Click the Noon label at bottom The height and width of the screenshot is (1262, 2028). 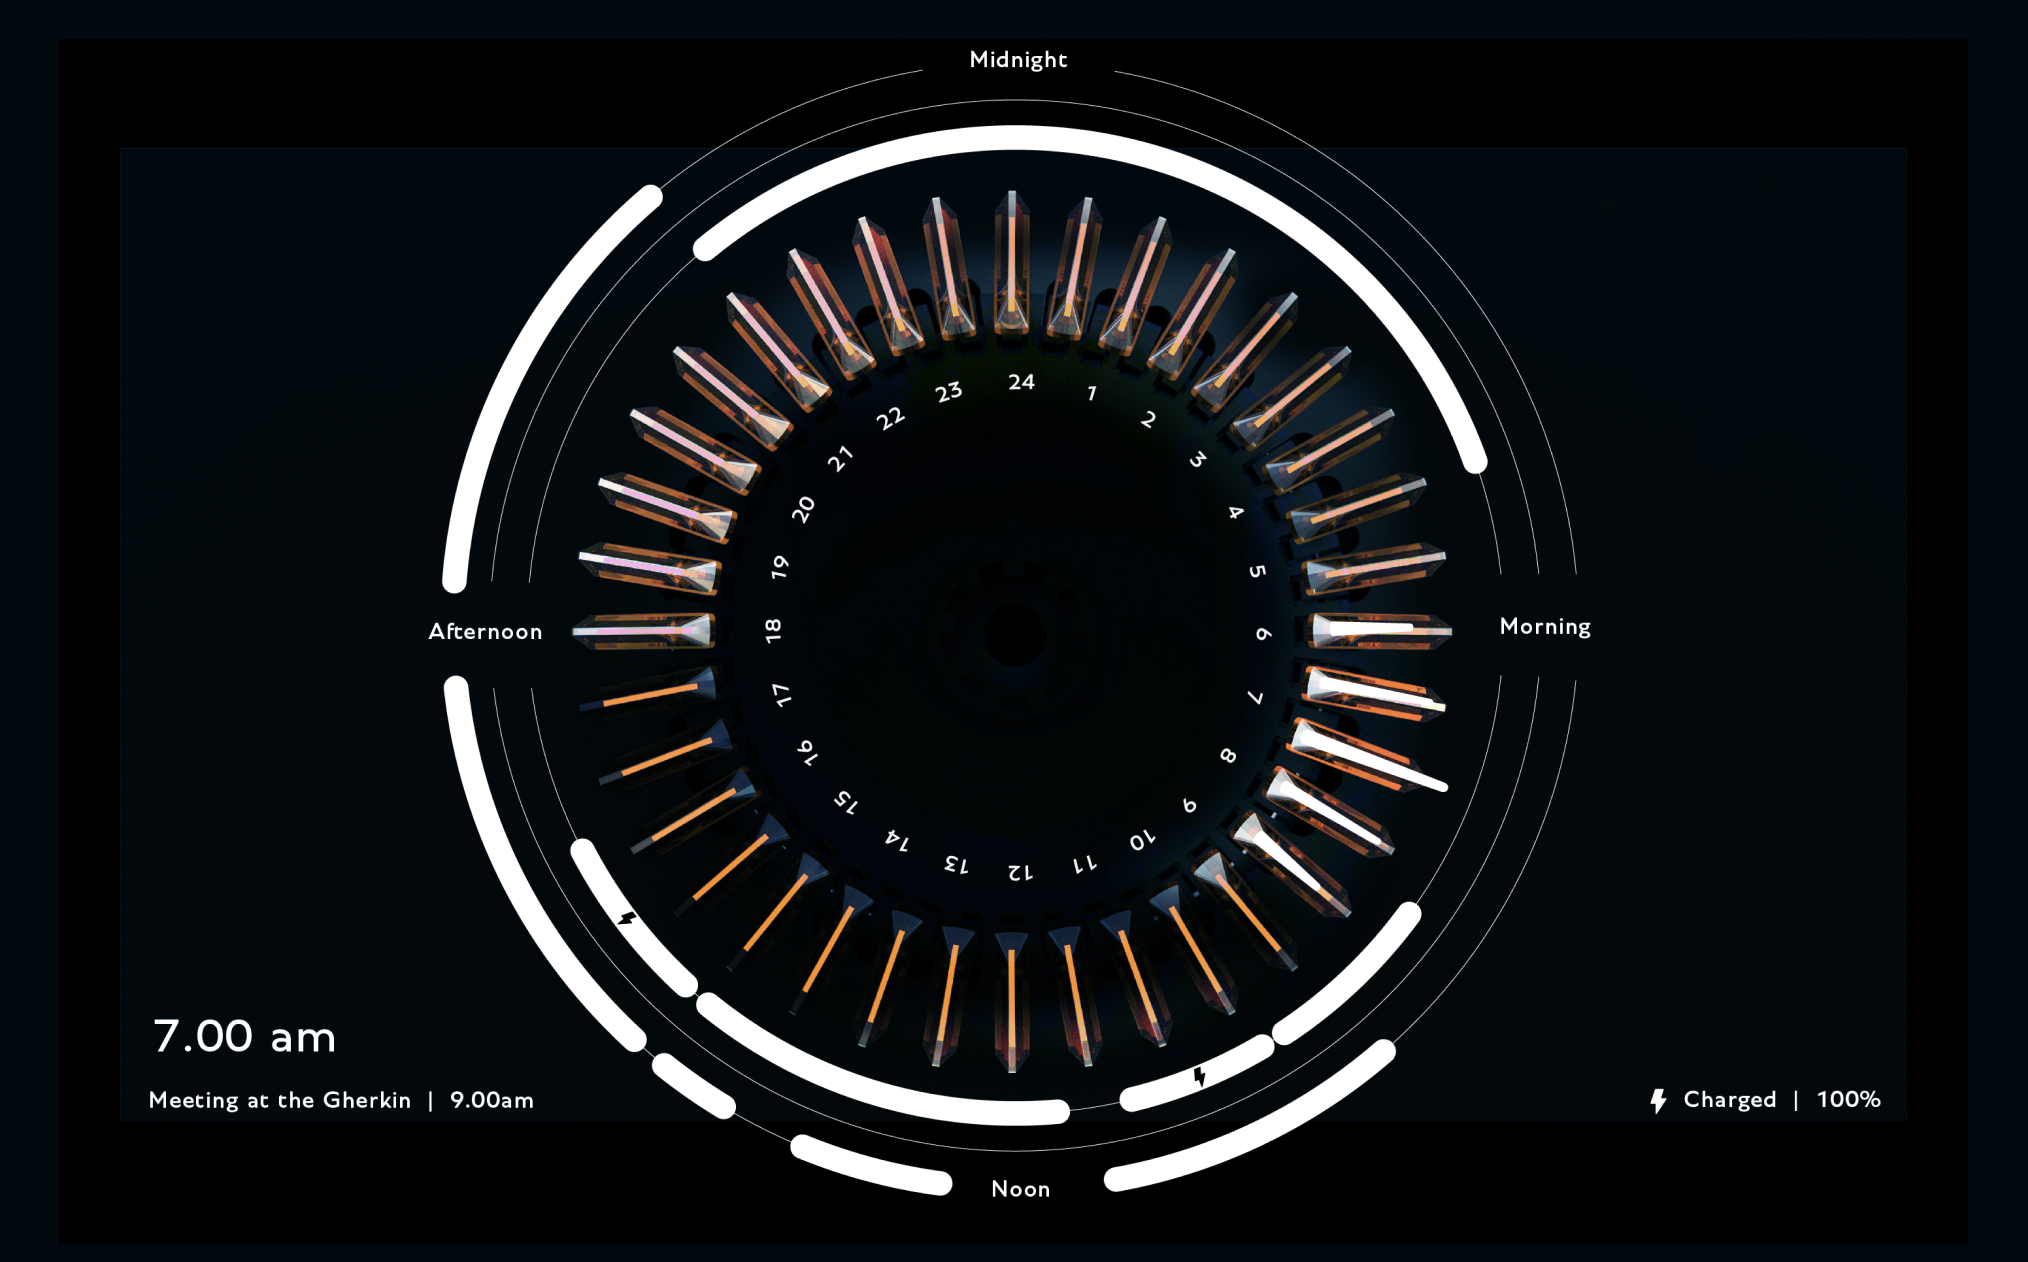tap(1020, 1189)
